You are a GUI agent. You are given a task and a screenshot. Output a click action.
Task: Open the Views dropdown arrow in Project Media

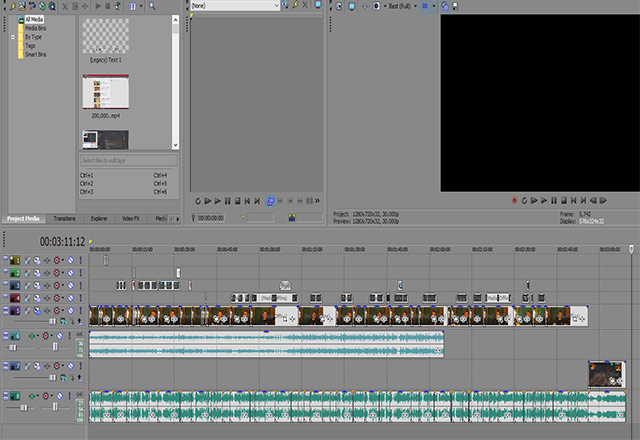click(x=141, y=6)
